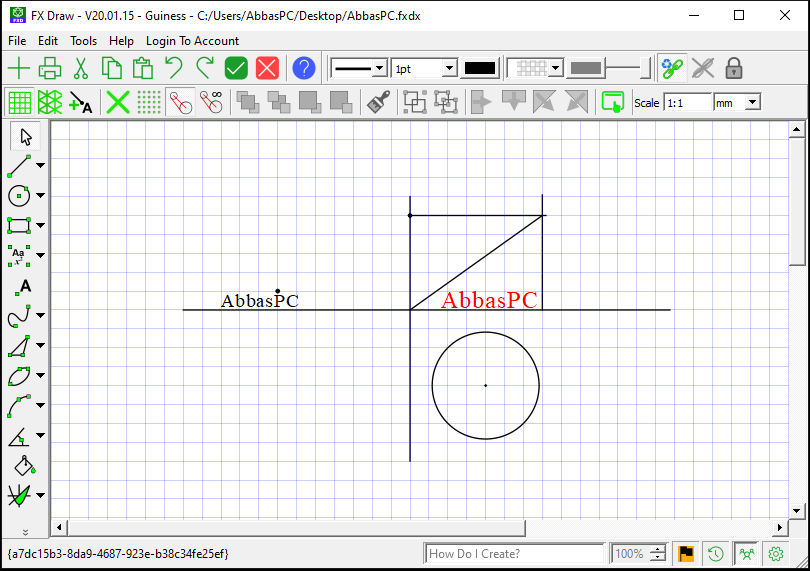This screenshot has width=810, height=571.
Task: Open the Edit menu
Action: (48, 41)
